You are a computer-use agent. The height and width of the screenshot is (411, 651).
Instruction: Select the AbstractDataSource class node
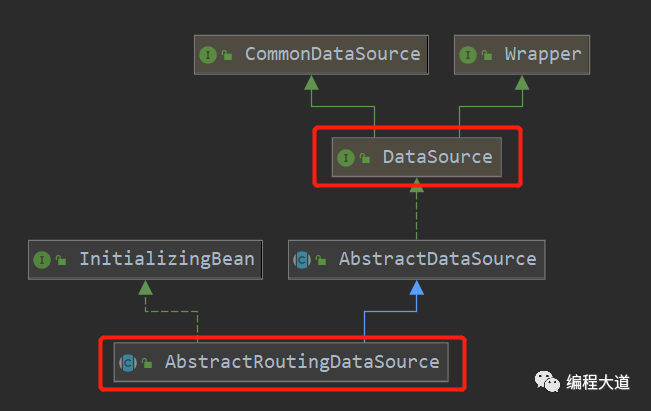click(x=437, y=259)
